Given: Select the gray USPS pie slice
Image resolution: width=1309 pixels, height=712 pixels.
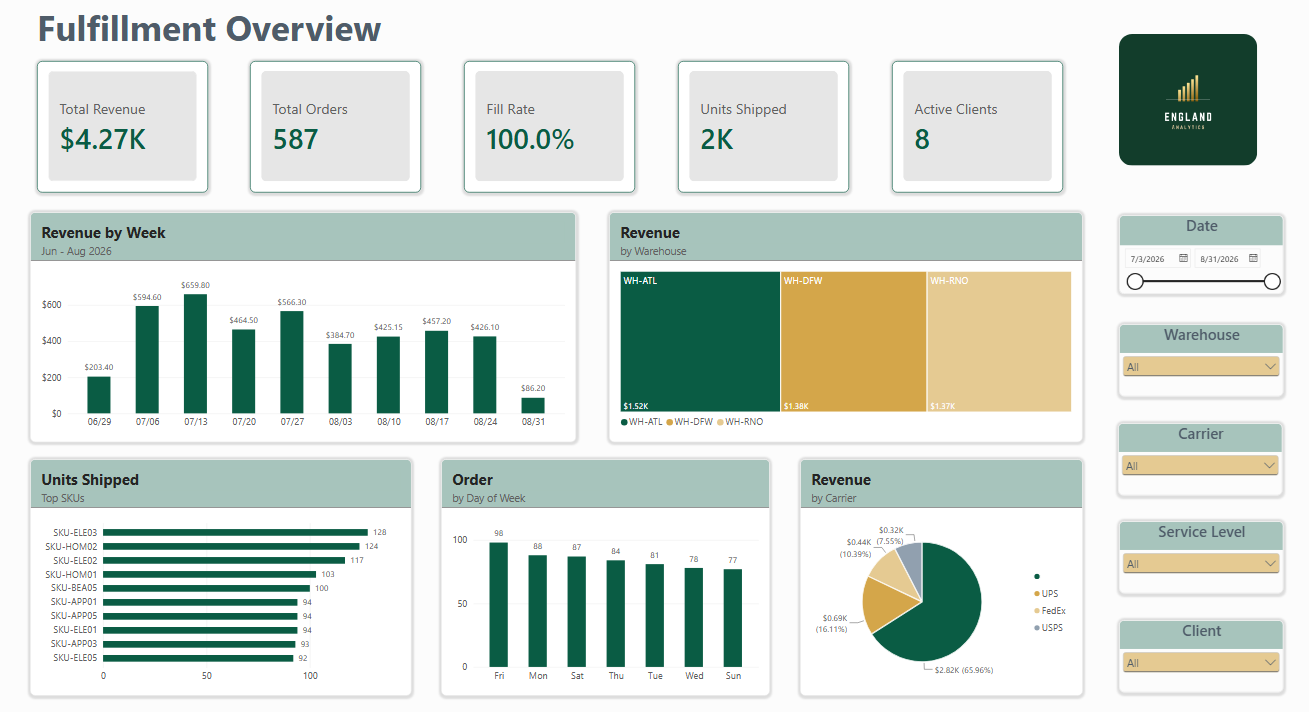Looking at the screenshot, I should pyautogui.click(x=909, y=565).
